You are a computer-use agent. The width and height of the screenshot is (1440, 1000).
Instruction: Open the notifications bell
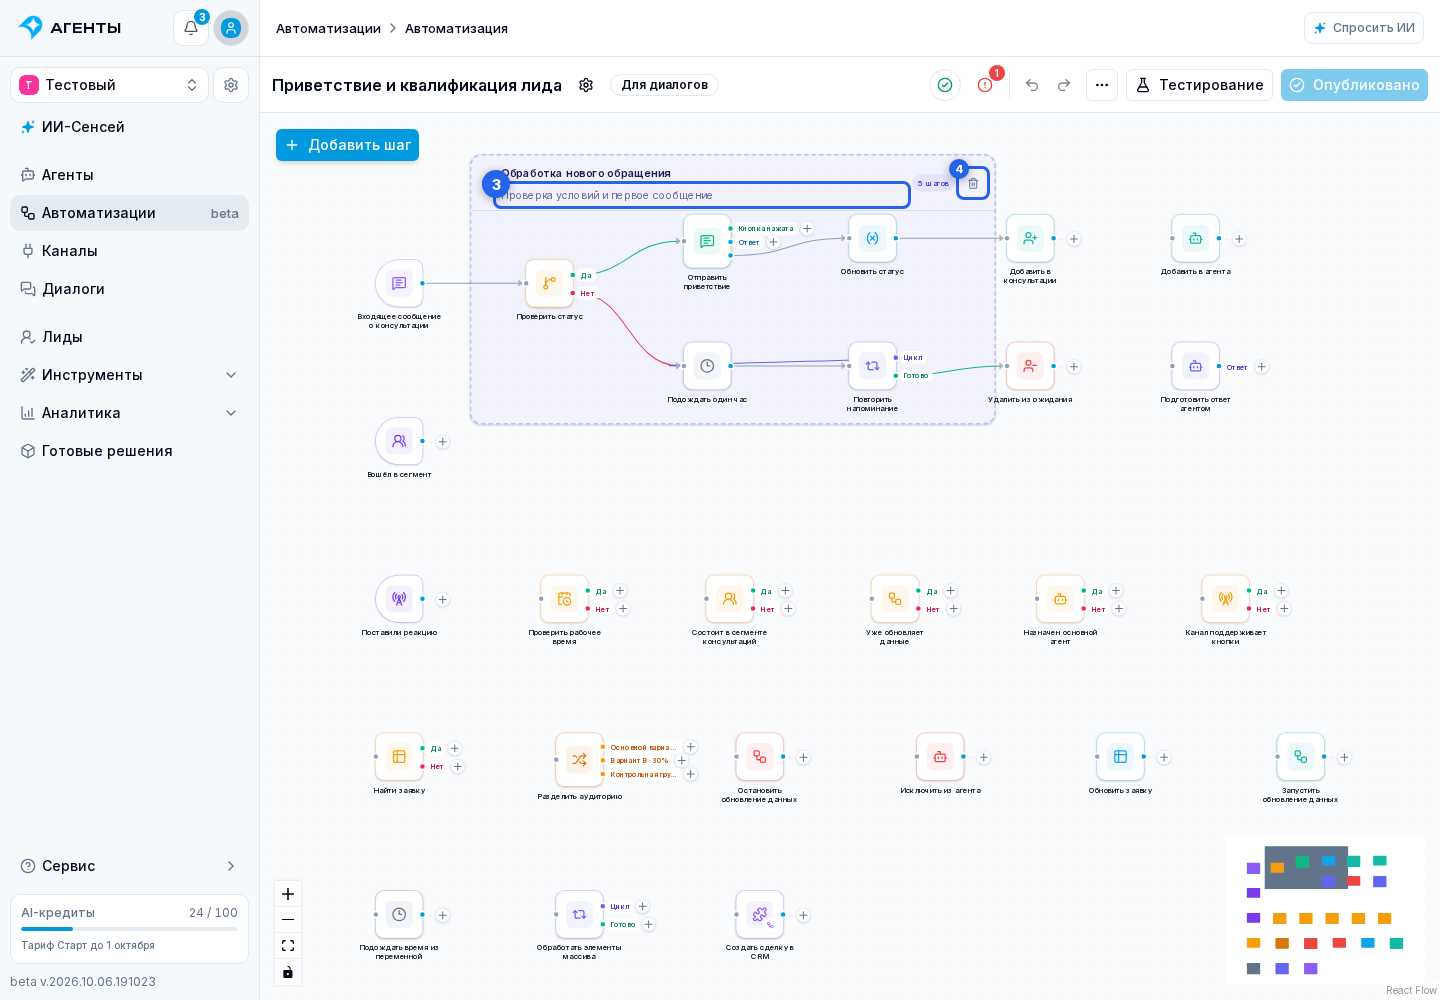tap(191, 28)
